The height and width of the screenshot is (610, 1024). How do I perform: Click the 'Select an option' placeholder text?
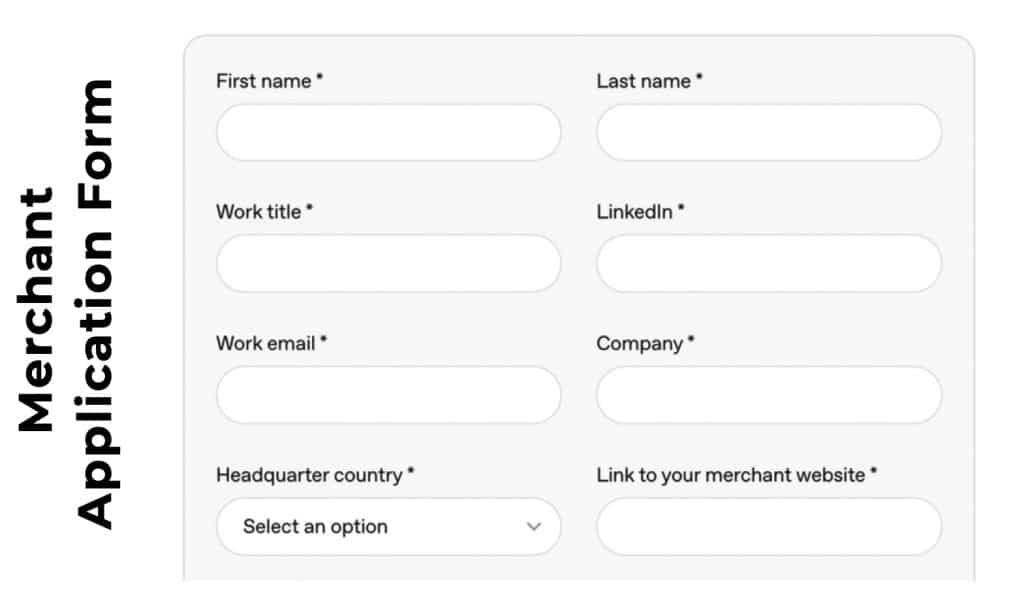click(x=315, y=527)
